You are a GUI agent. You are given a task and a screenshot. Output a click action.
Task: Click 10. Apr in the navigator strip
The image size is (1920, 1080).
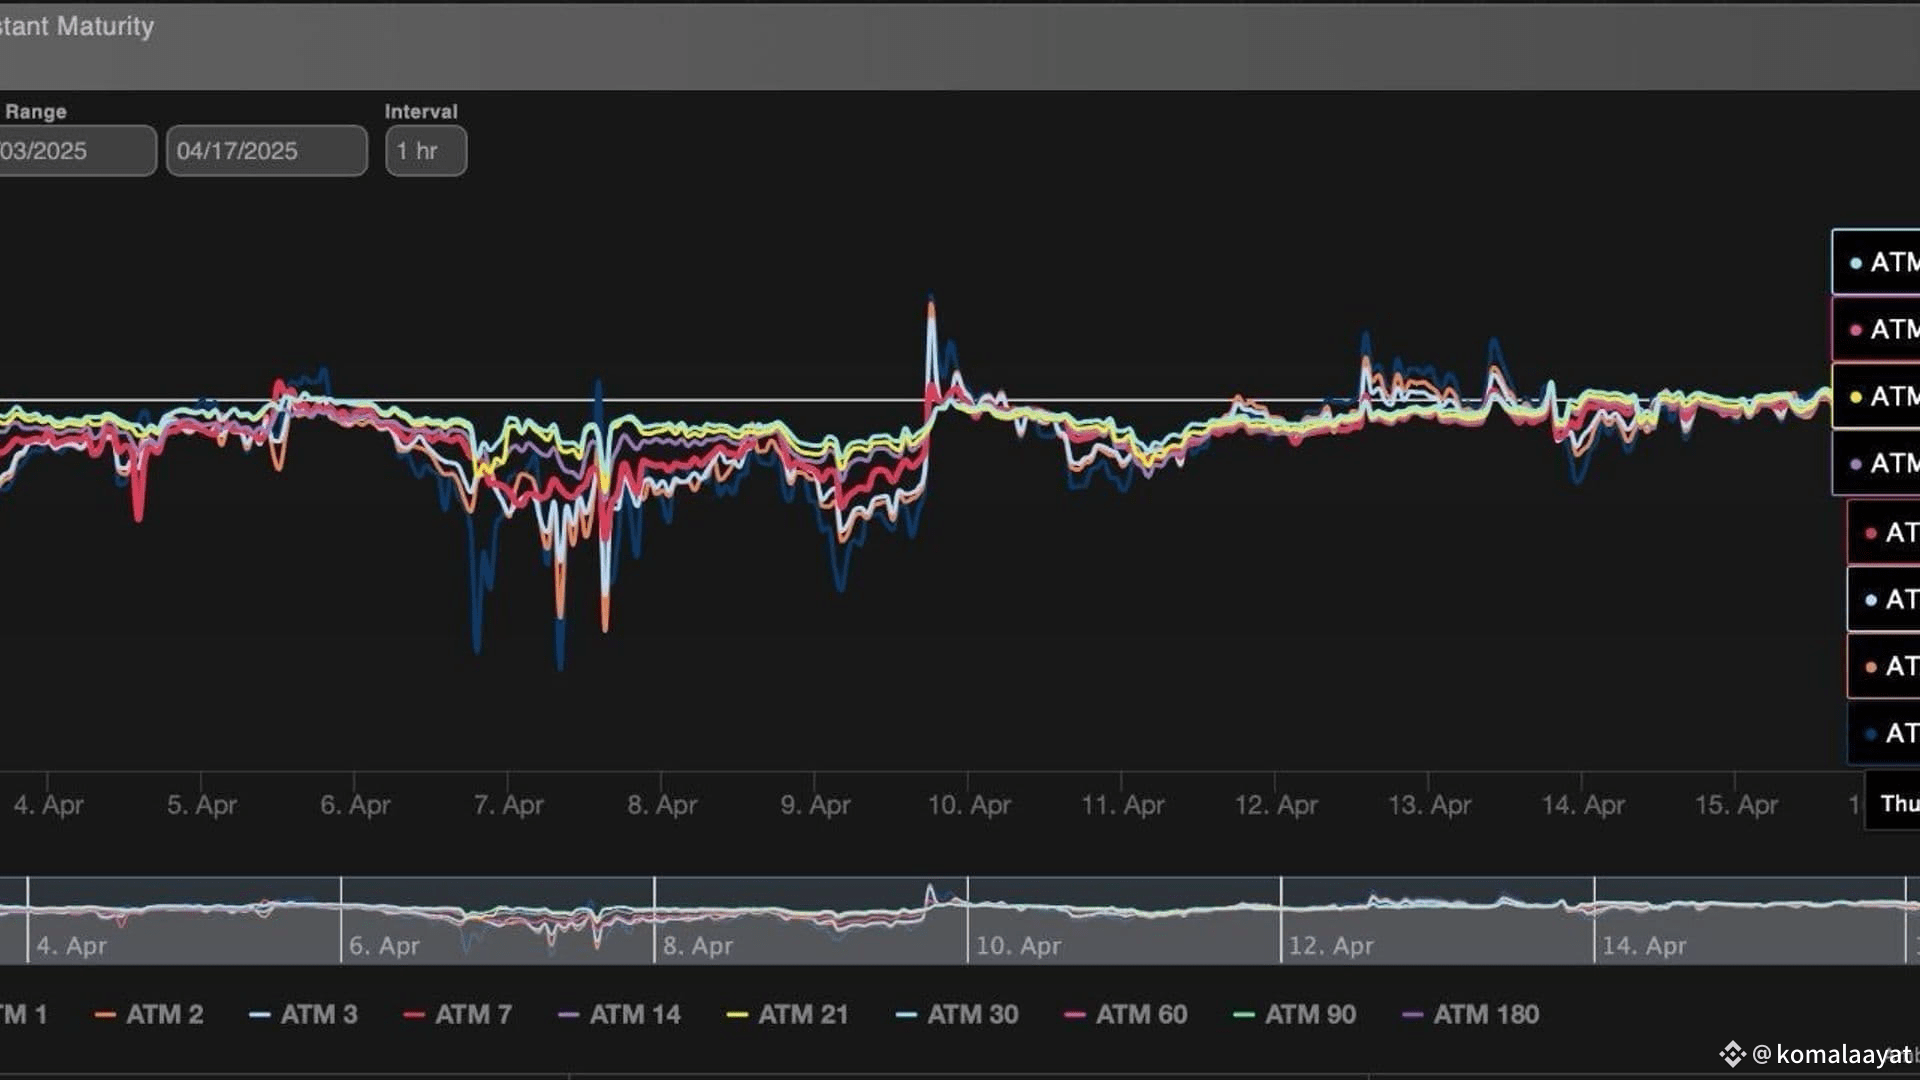(x=1018, y=945)
